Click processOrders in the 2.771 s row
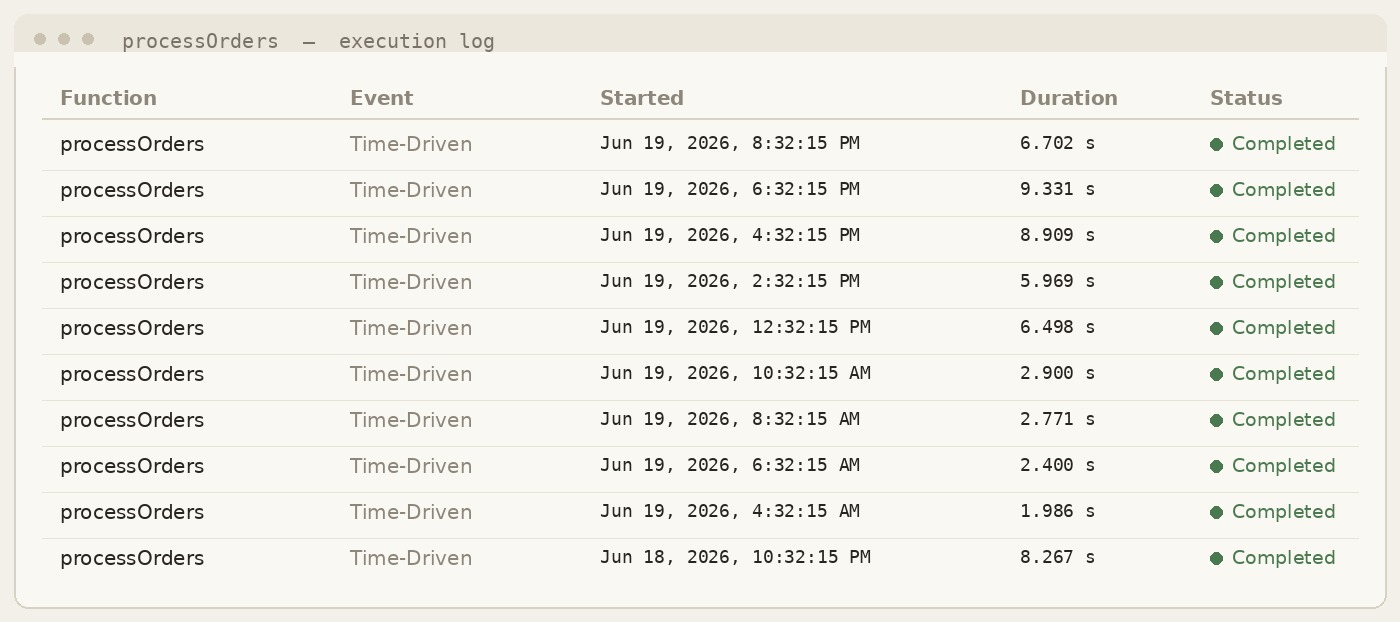1400x622 pixels. pos(132,420)
